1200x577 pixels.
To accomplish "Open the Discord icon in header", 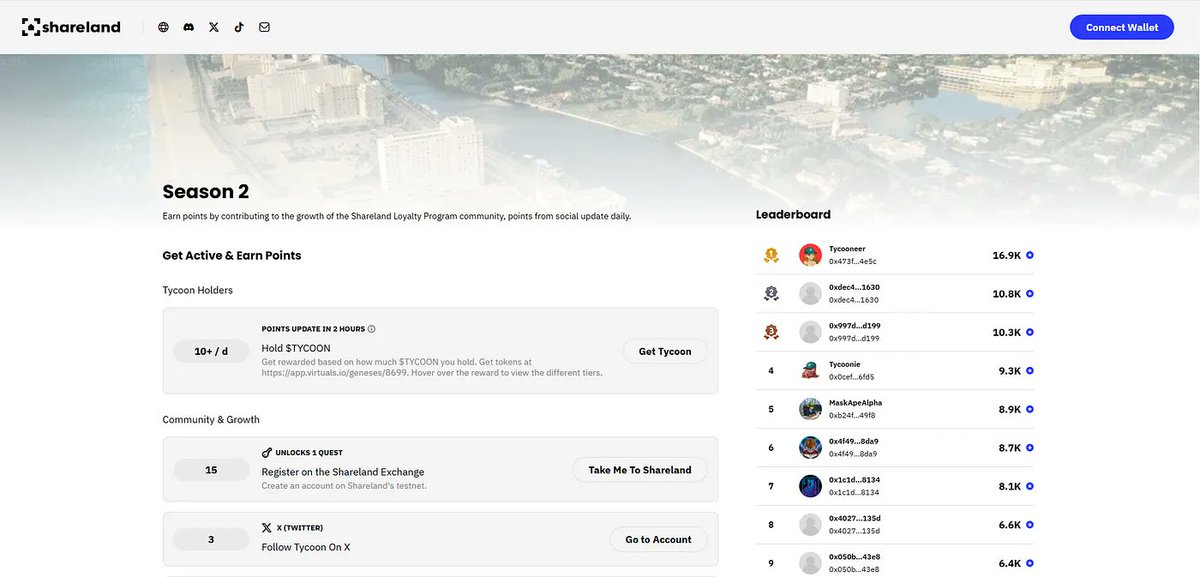I will pyautogui.click(x=189, y=27).
